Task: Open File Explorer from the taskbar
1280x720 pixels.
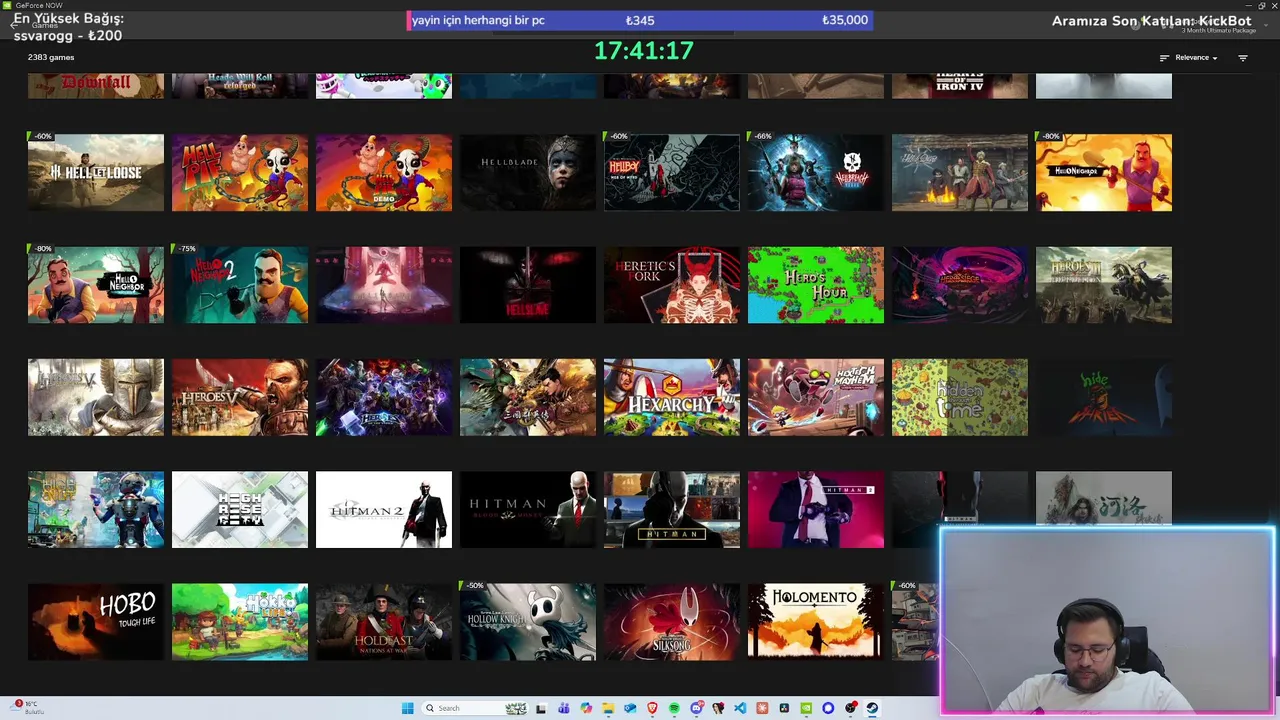Action: (x=608, y=708)
